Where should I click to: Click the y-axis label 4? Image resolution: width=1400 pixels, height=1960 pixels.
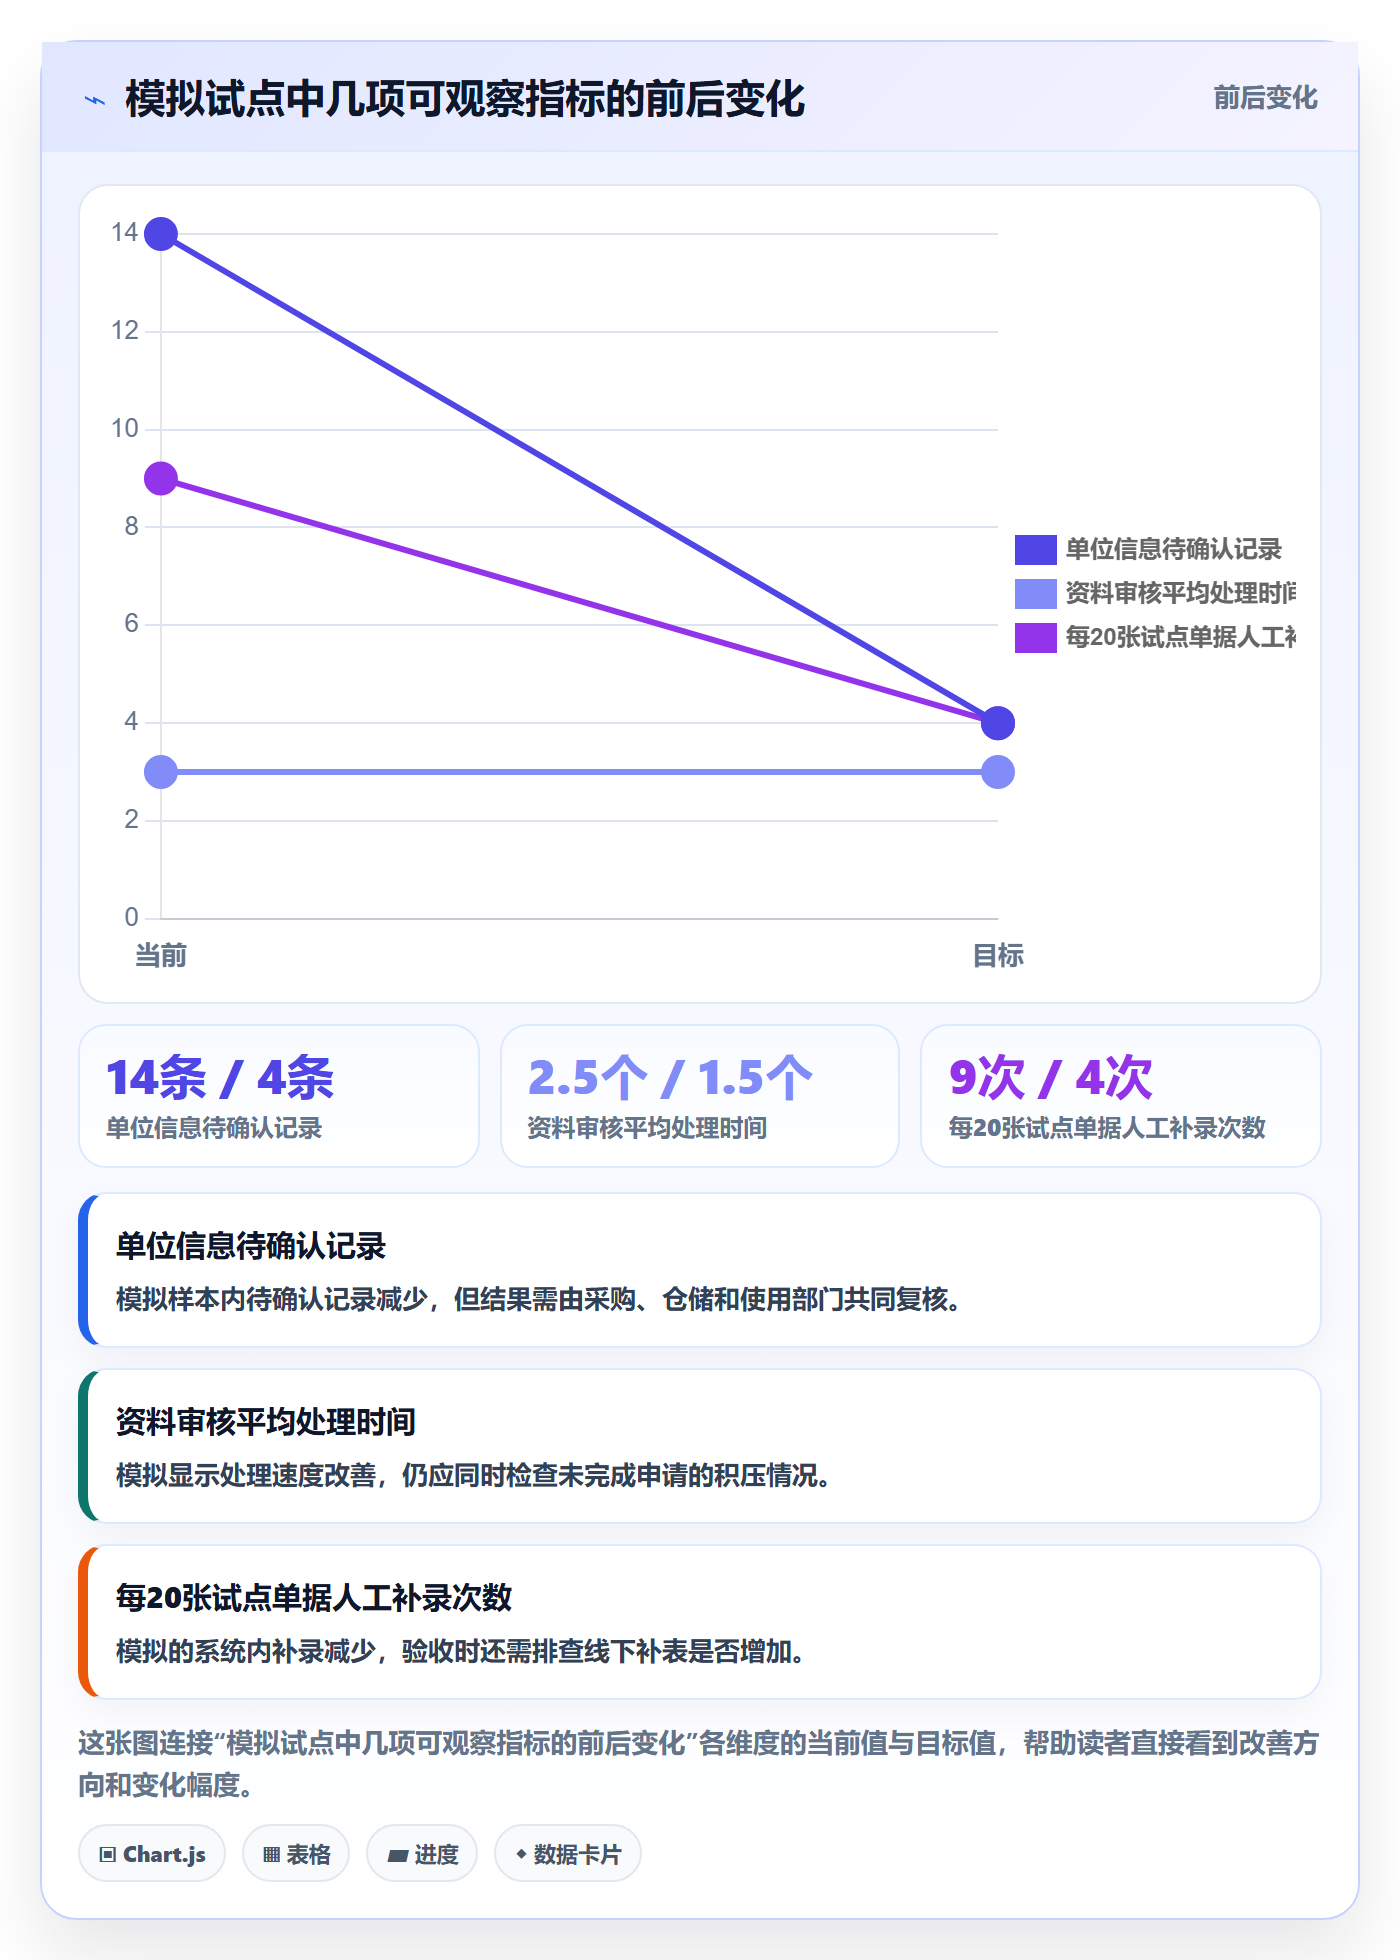131,722
